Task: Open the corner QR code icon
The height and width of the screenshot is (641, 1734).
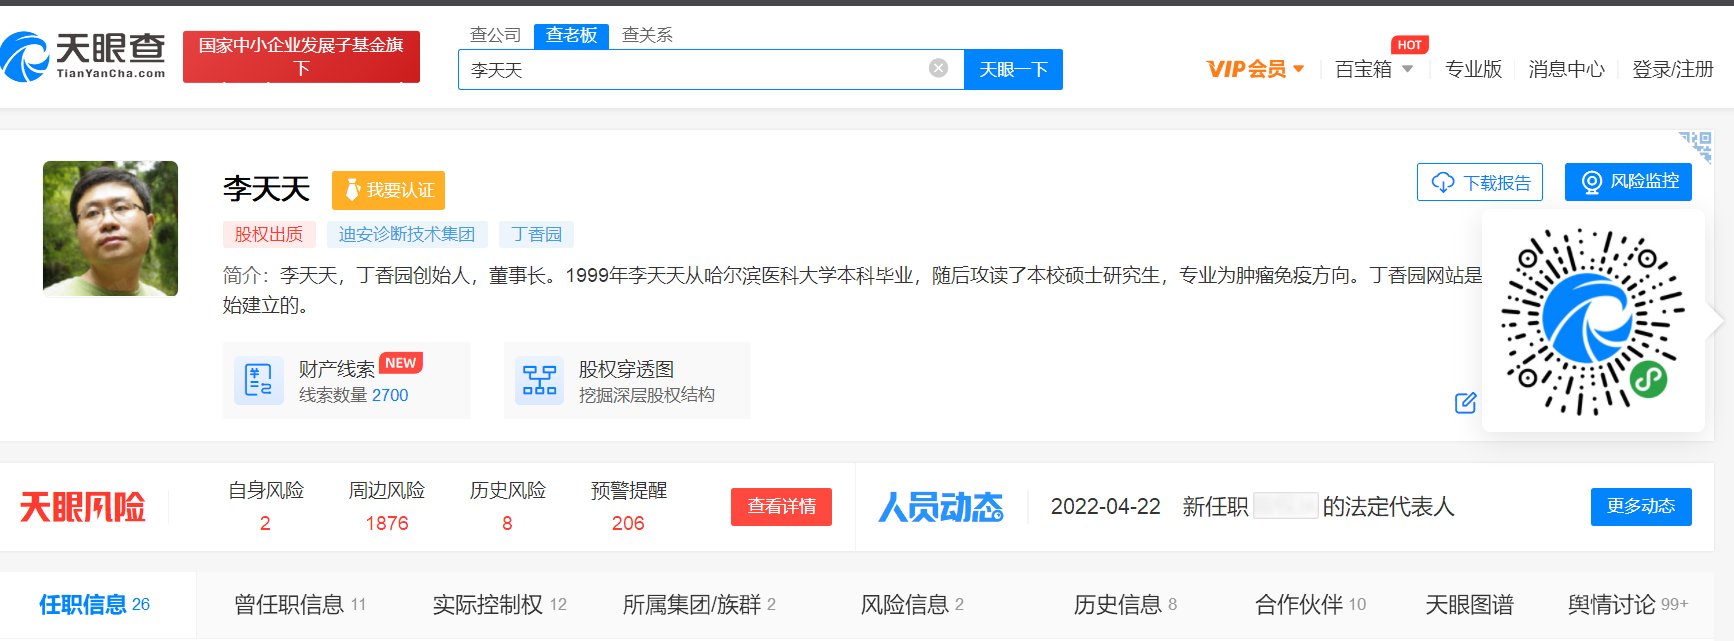Action: pos(1696,146)
